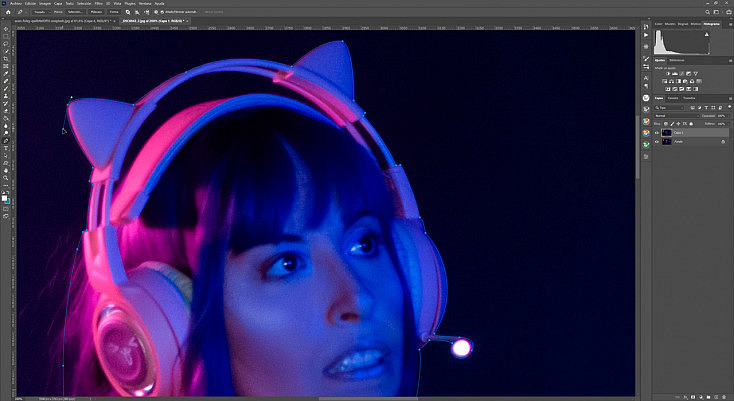
Task: Open the Ayuda menu
Action: (159, 4)
